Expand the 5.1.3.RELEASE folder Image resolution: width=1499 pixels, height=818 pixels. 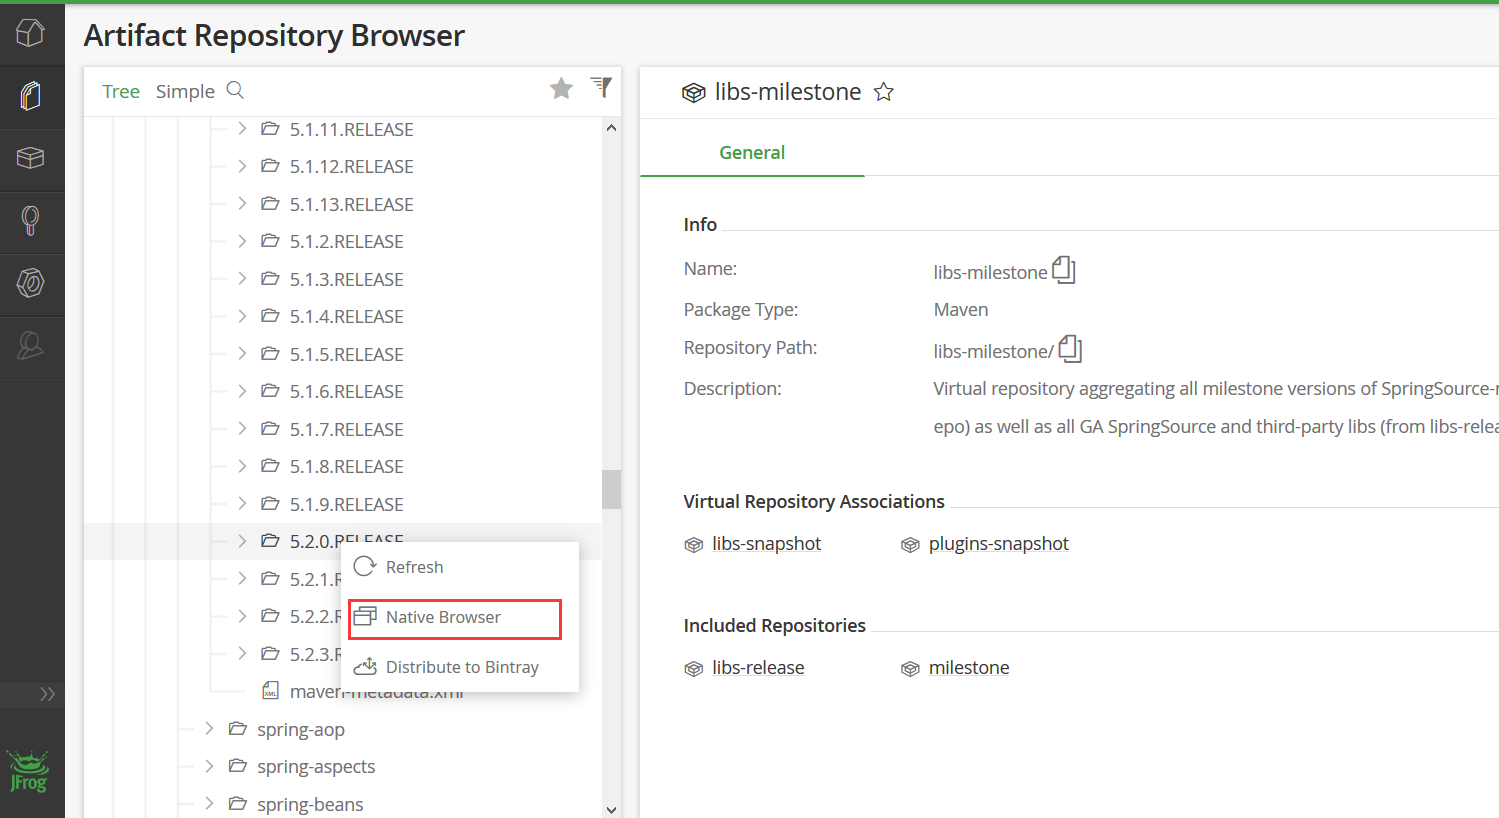coord(242,279)
